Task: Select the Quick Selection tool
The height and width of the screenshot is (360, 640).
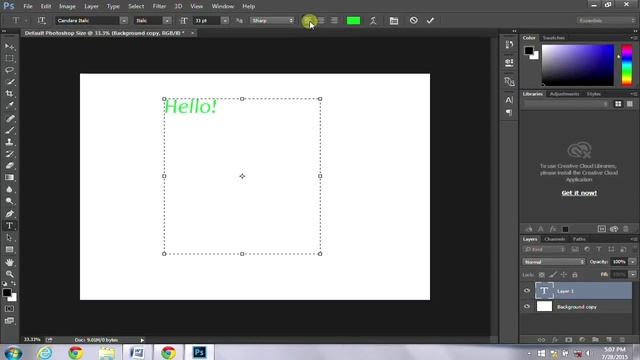Action: pyautogui.click(x=9, y=82)
